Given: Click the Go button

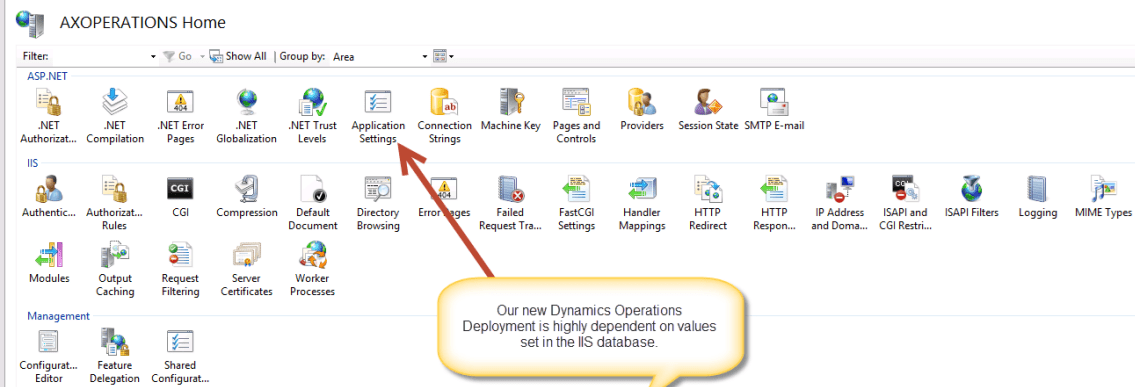Looking at the screenshot, I should (178, 56).
